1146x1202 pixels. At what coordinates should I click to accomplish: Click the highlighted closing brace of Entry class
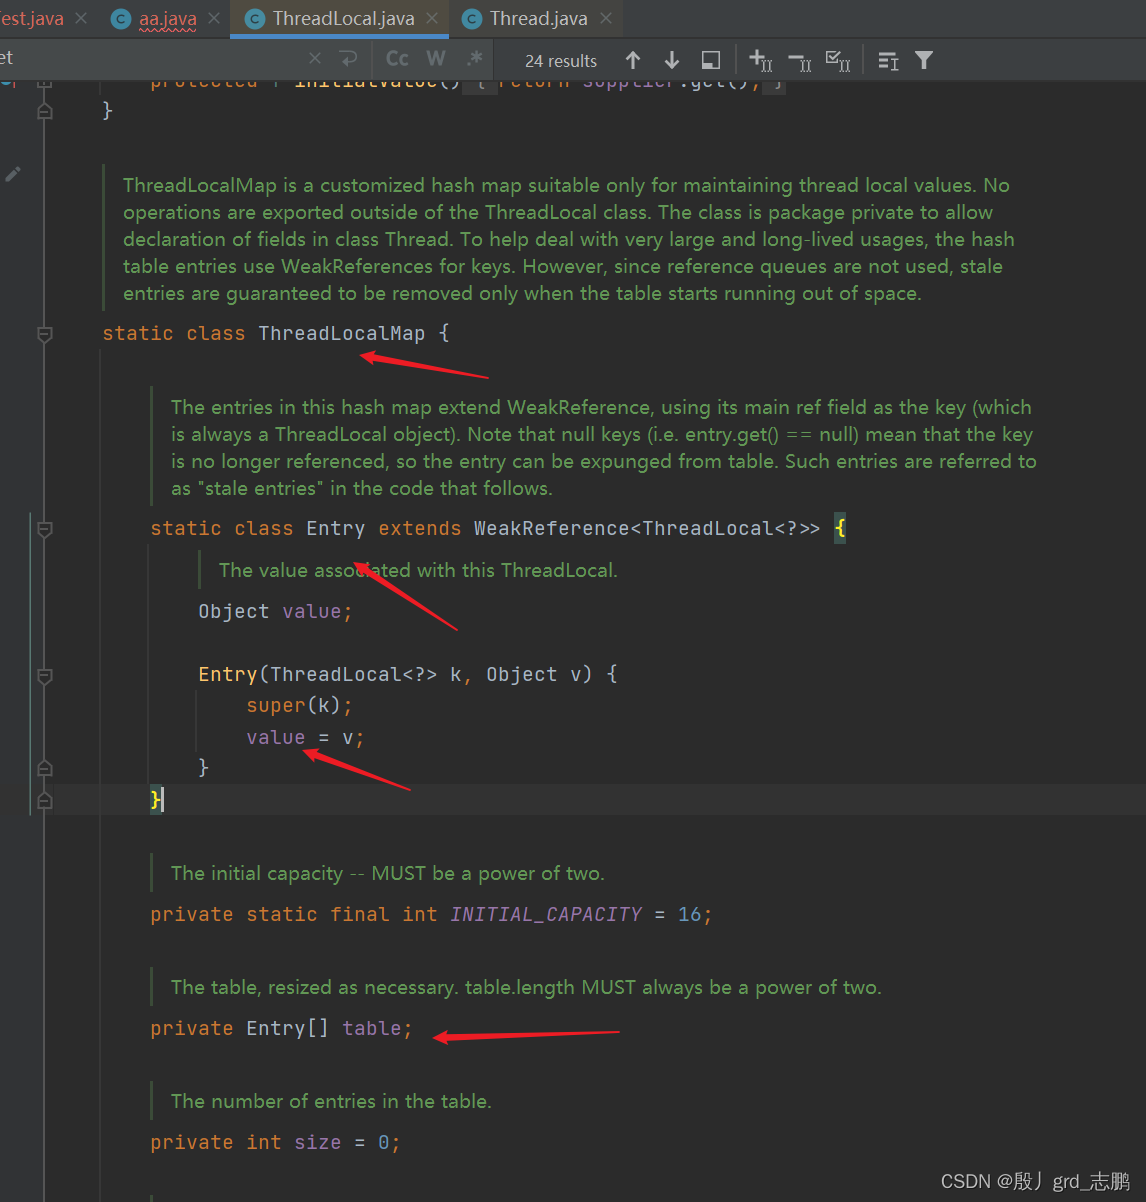(156, 799)
